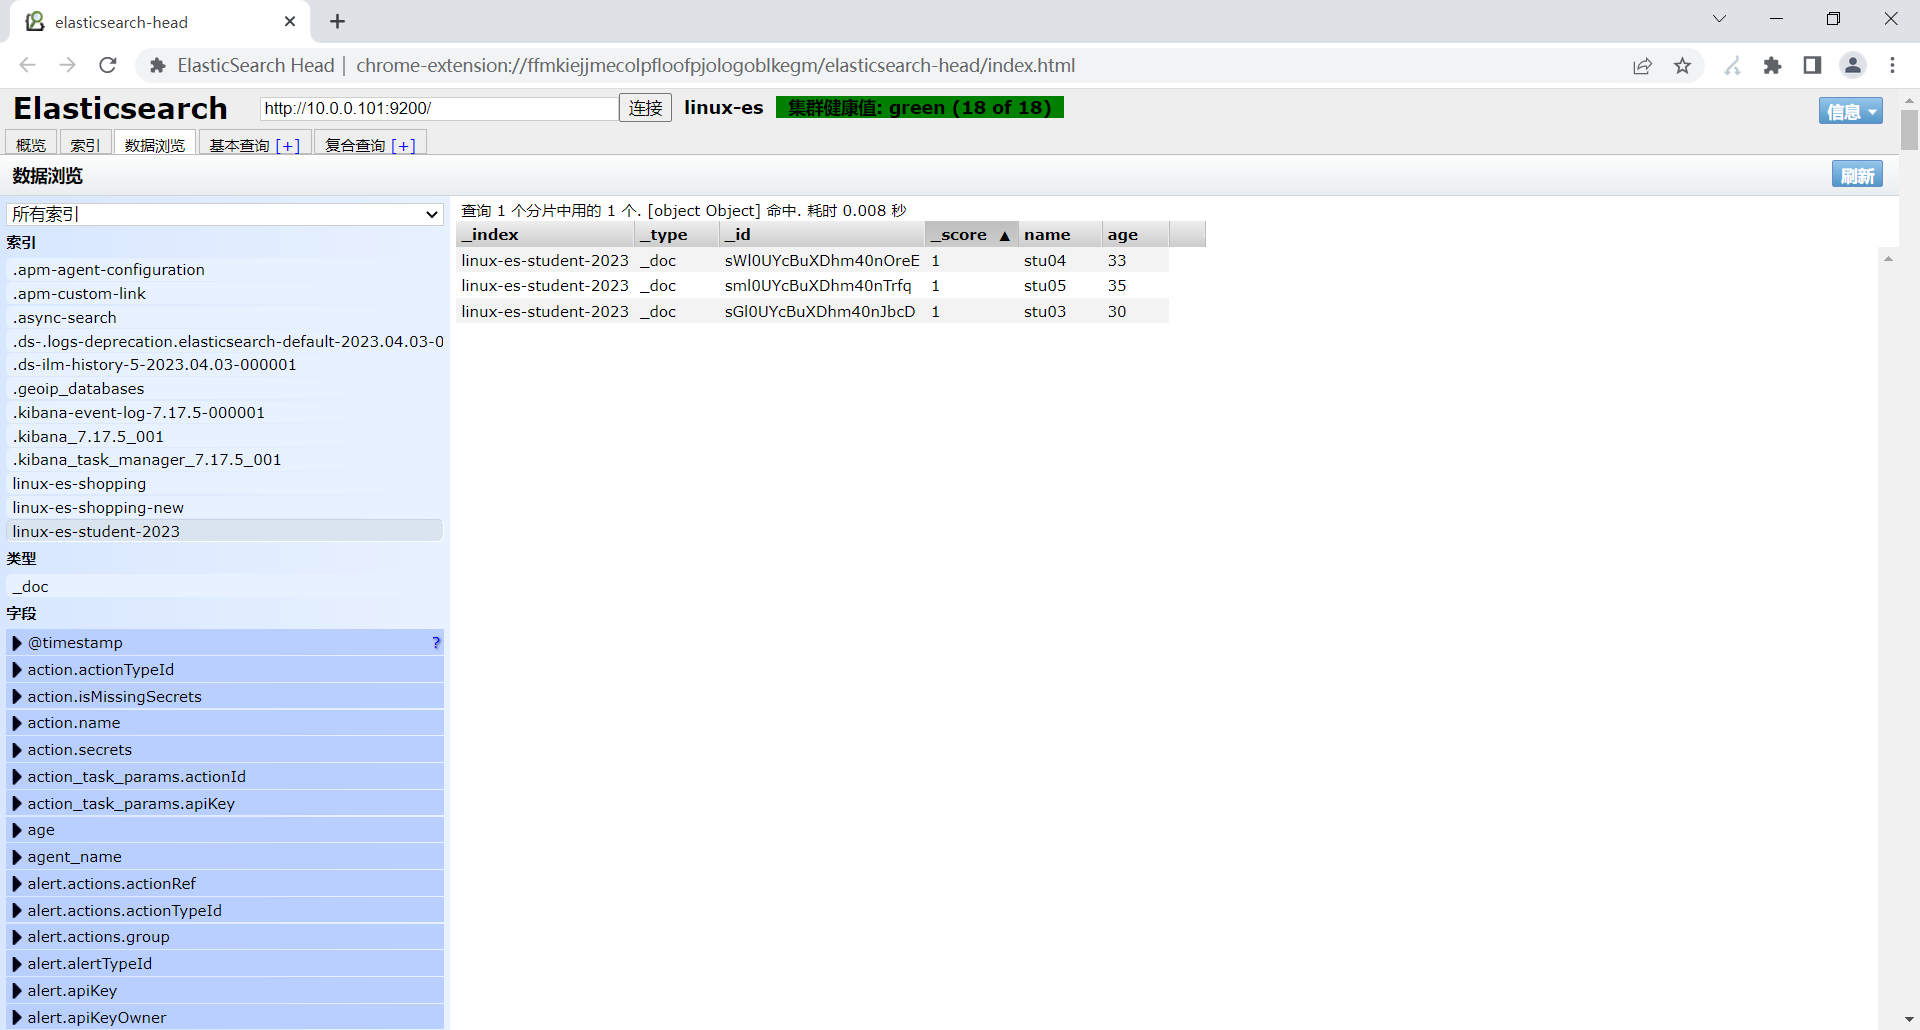The height and width of the screenshot is (1030, 1920).
Task: Switch to the 基本查询 tab
Action: 240,143
